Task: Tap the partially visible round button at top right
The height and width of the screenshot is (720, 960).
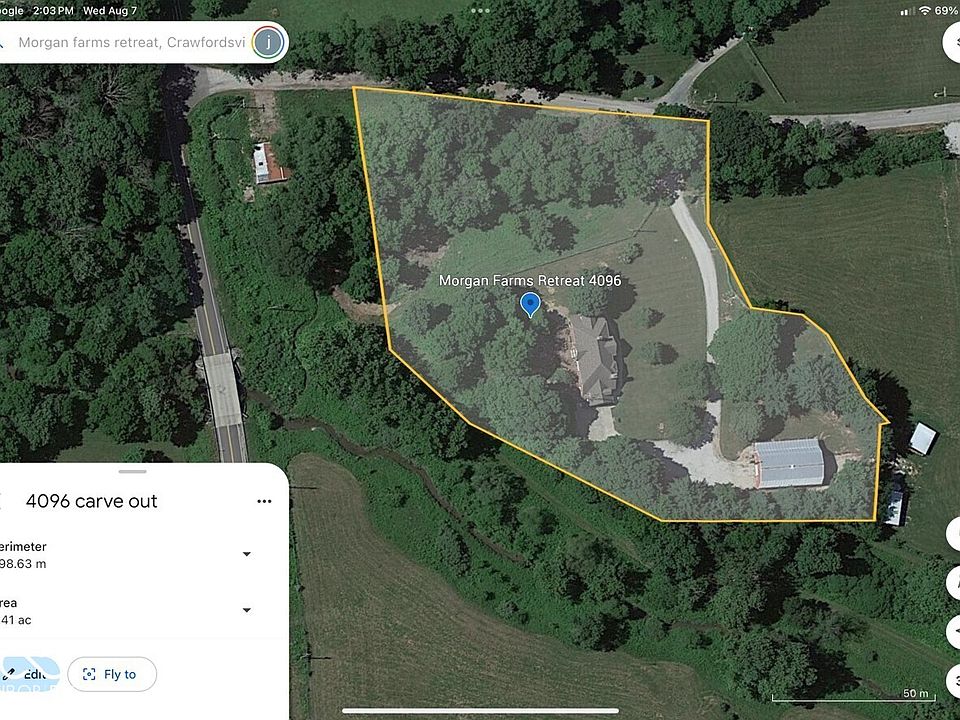Action: click(x=951, y=43)
